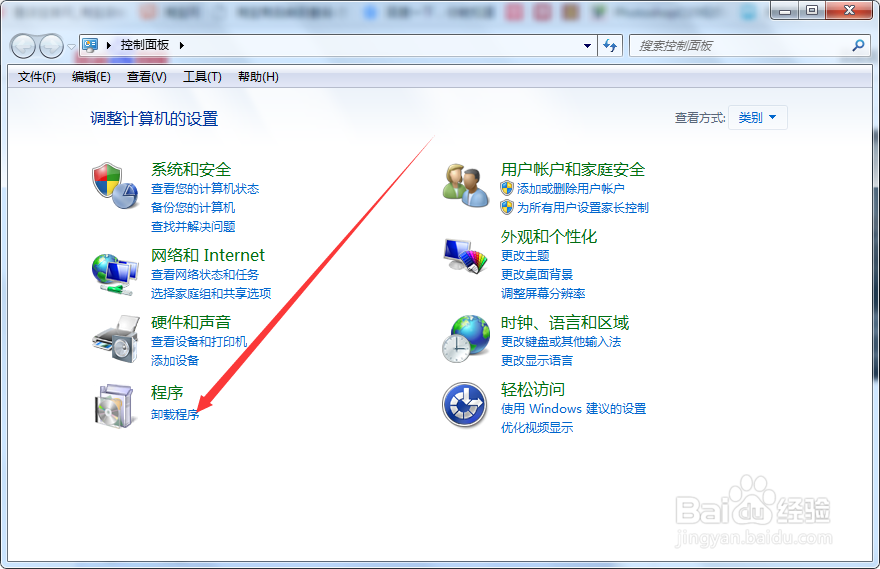The height and width of the screenshot is (569, 880).
Task: Click the 卸载程序 link
Action: click(175, 415)
